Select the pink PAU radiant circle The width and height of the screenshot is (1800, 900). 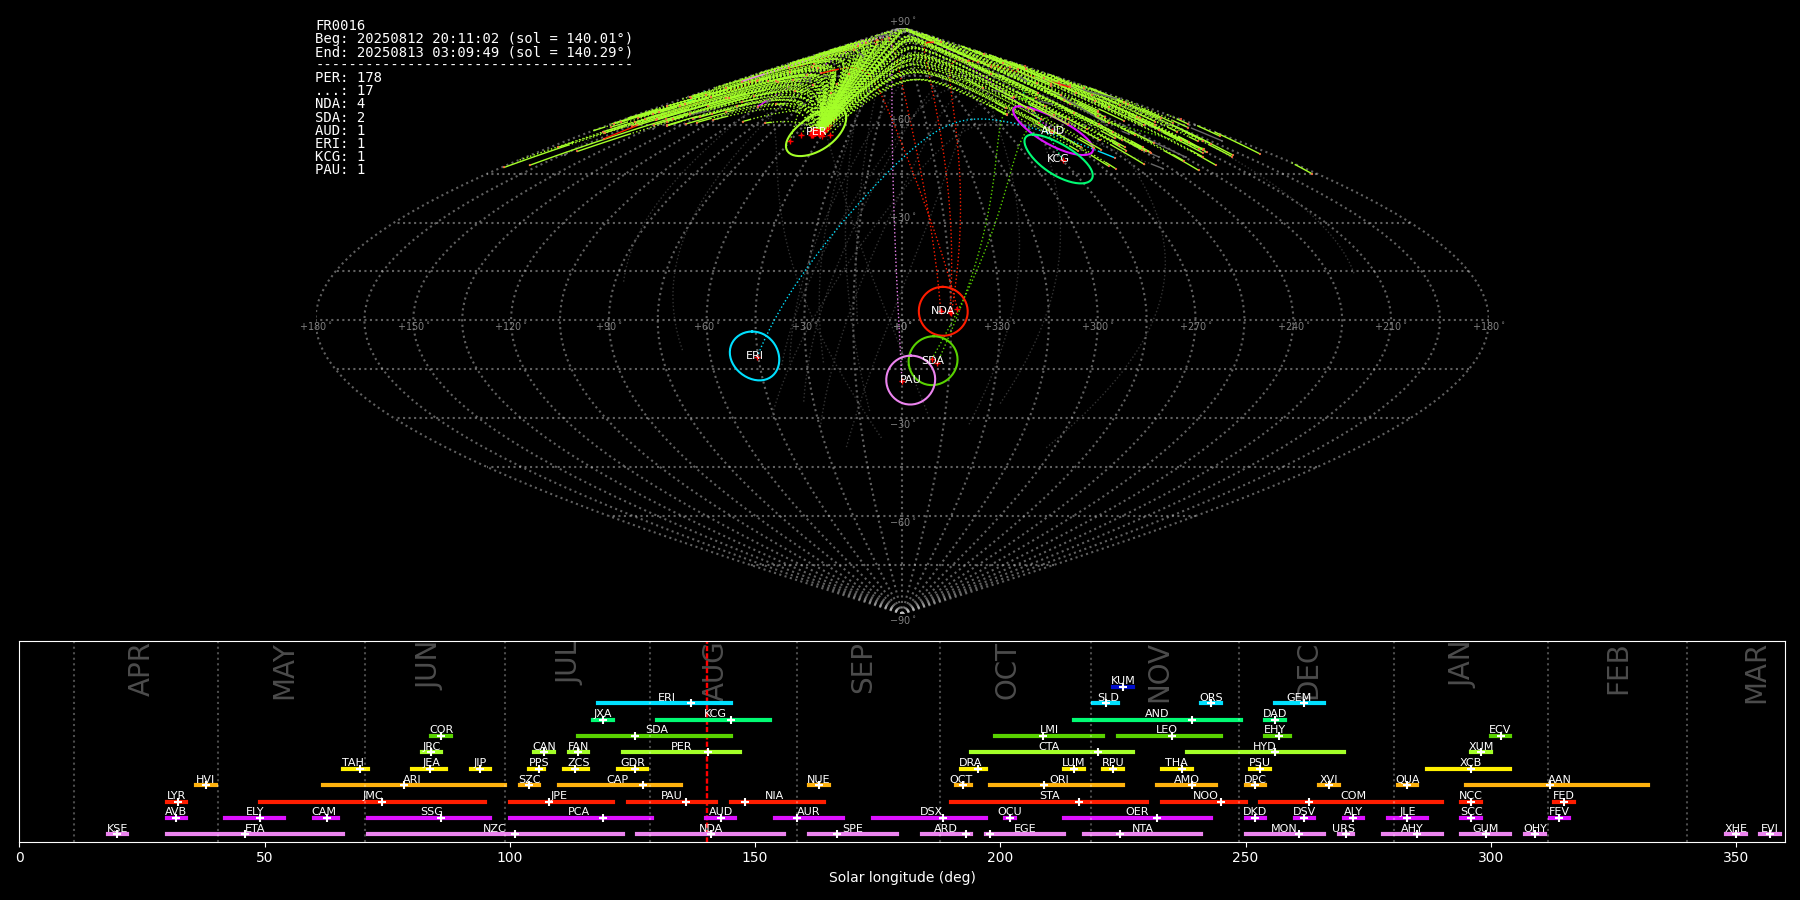(911, 379)
